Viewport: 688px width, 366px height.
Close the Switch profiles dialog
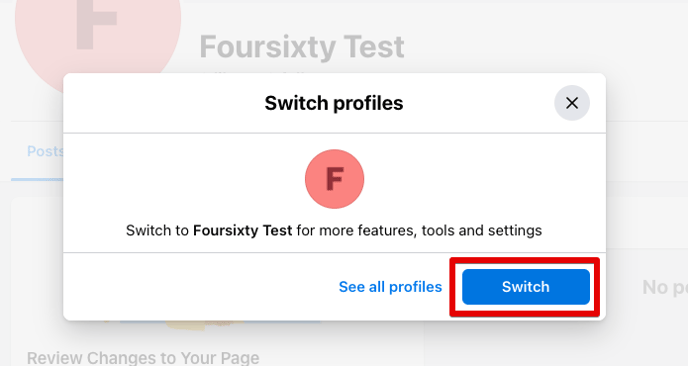pos(572,103)
